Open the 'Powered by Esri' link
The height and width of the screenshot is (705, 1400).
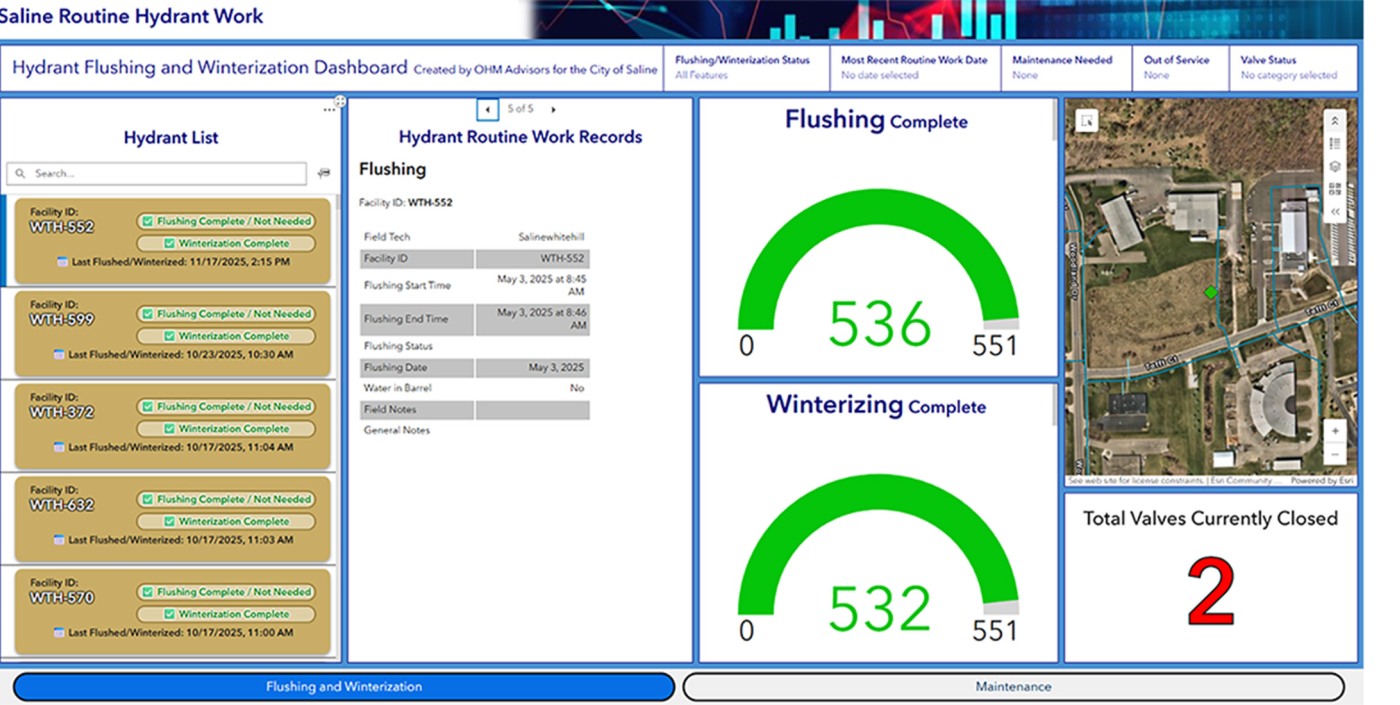[x=1323, y=481]
